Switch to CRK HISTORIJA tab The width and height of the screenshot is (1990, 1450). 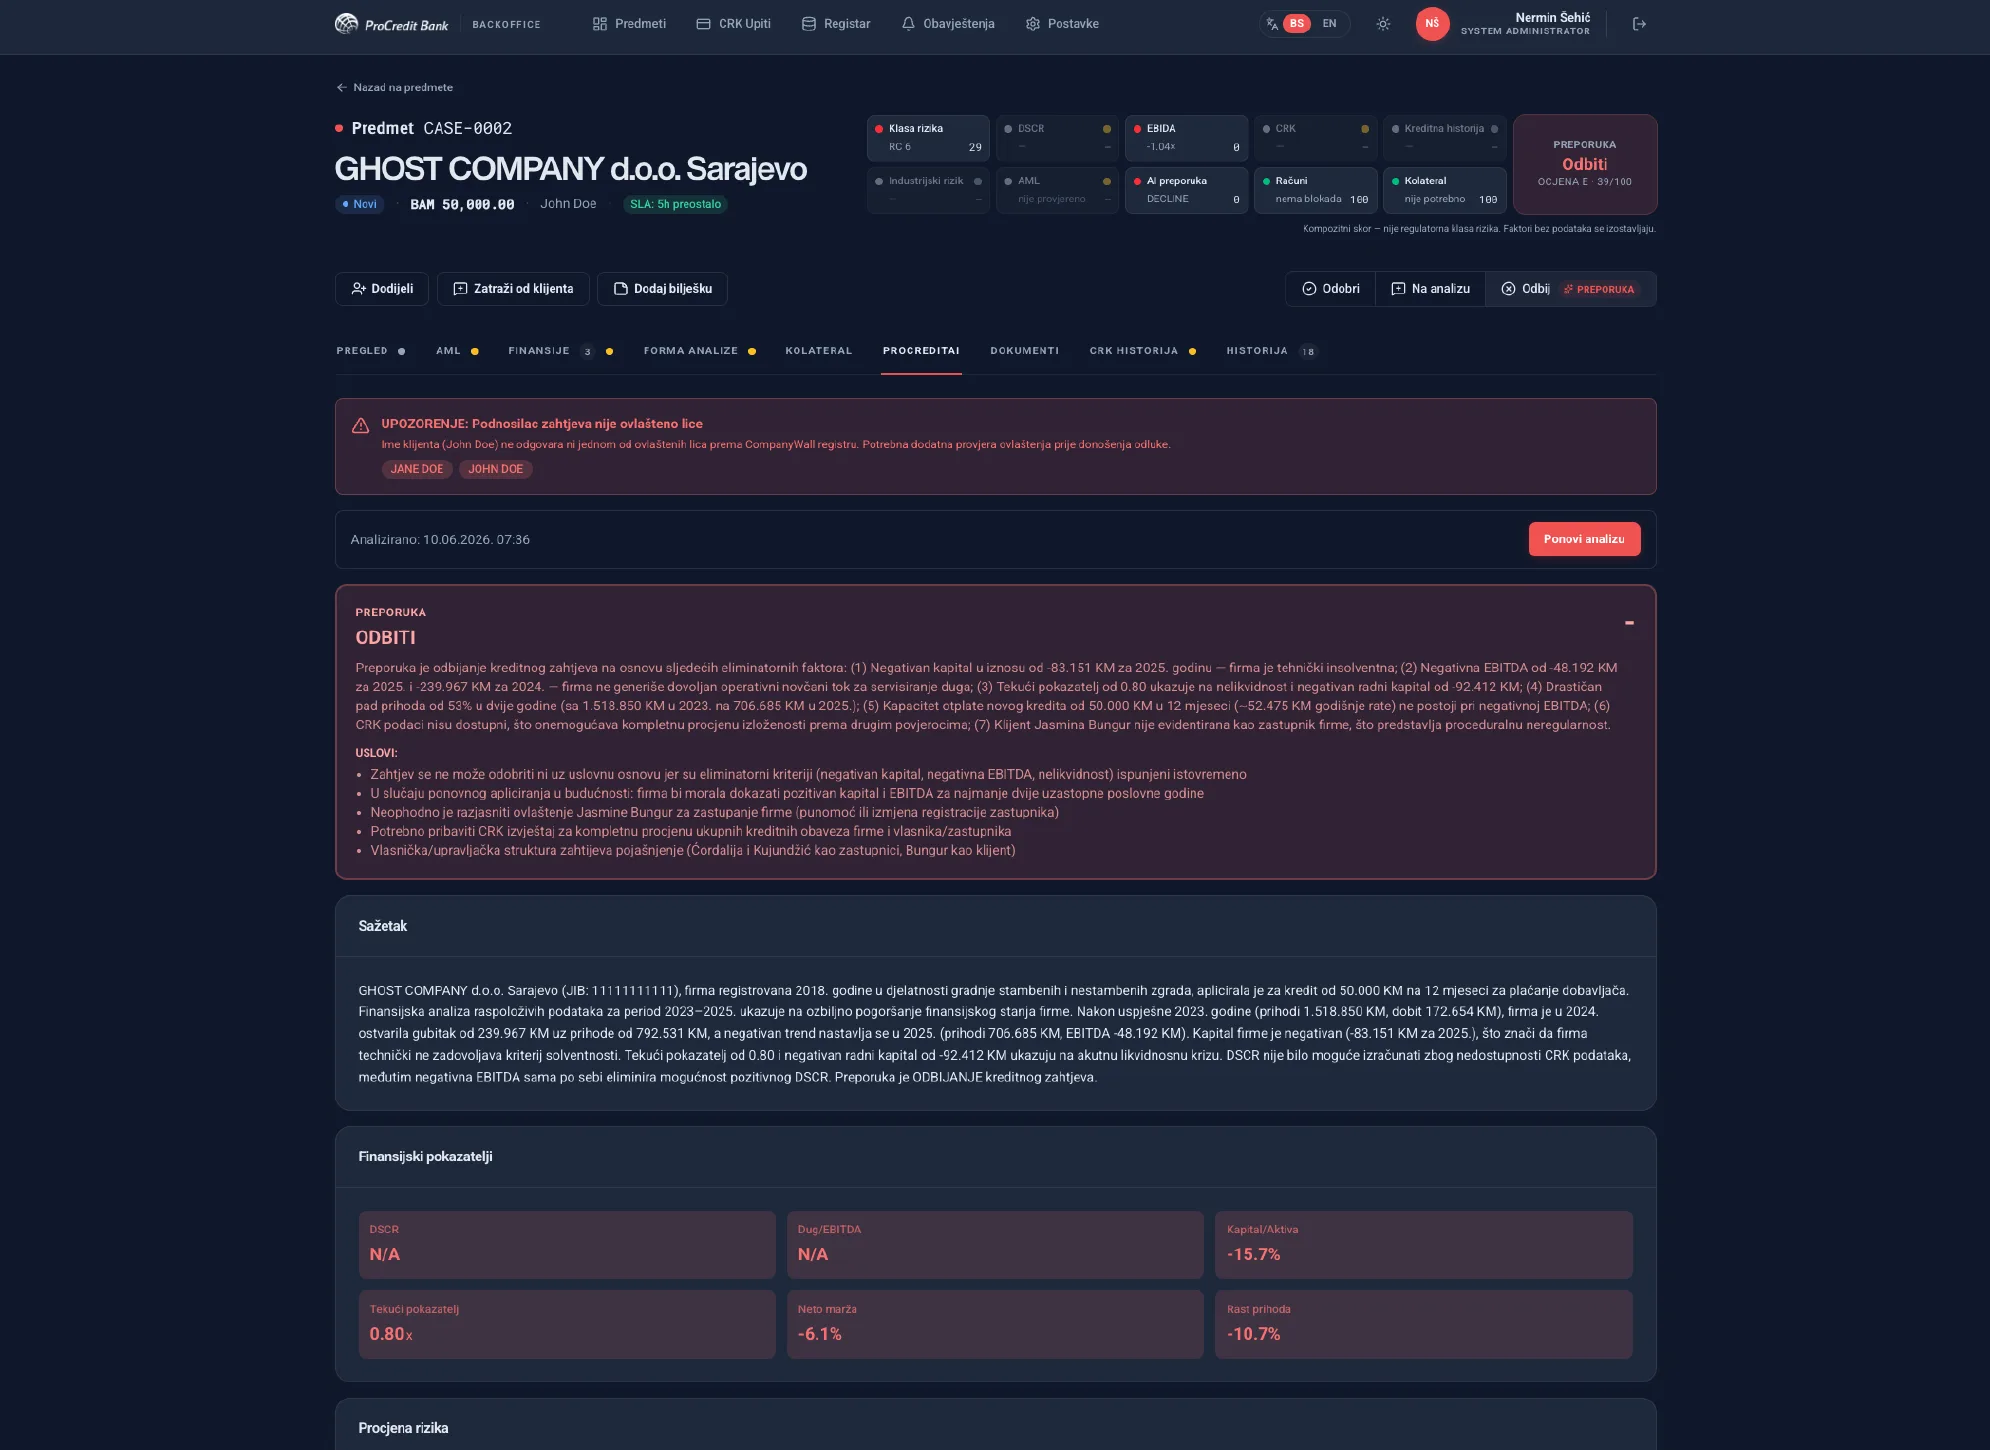1142,351
